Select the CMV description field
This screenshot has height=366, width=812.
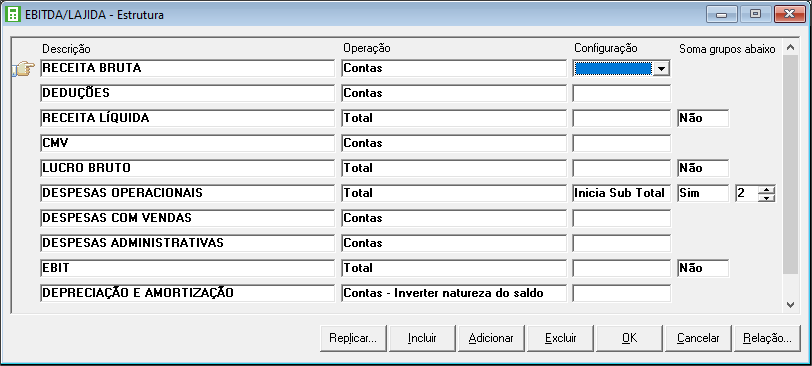[187, 143]
